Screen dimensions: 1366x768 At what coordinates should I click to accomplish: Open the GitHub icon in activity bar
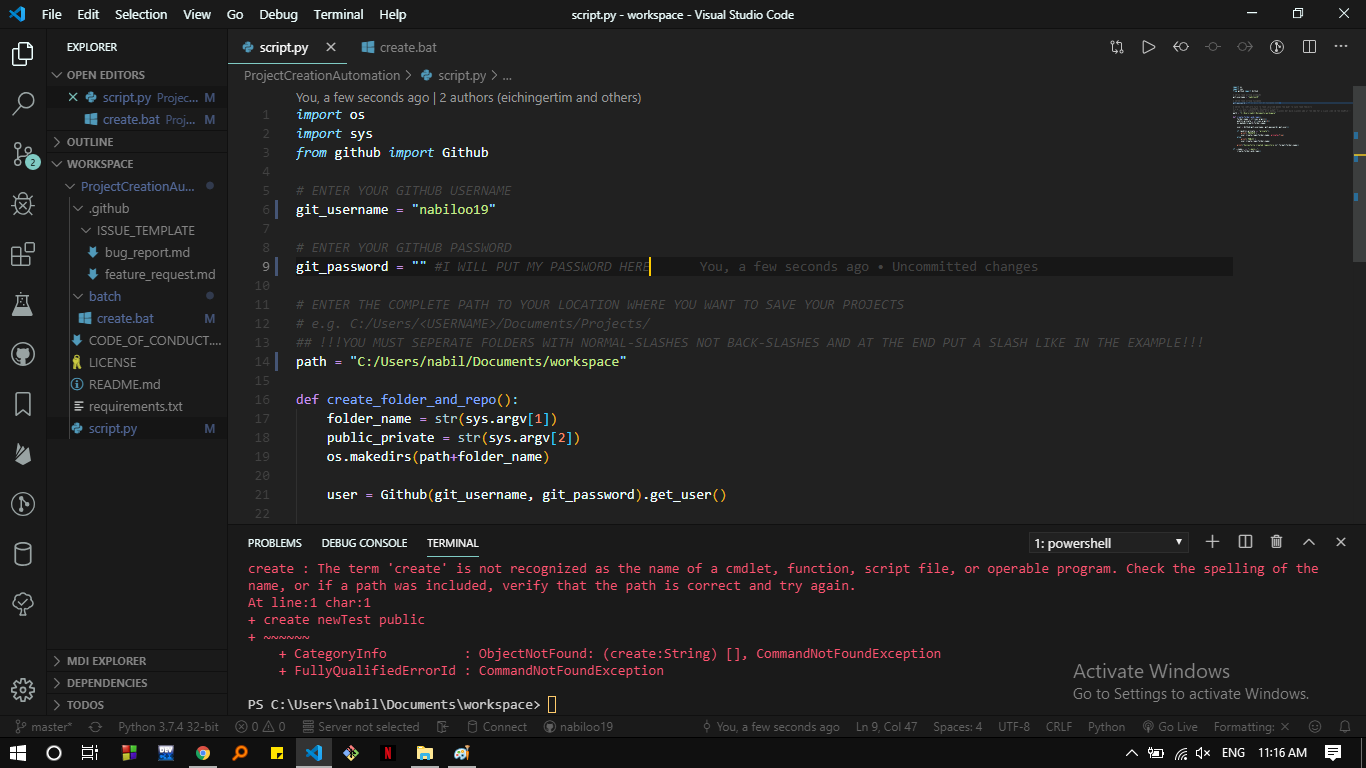pyautogui.click(x=23, y=354)
